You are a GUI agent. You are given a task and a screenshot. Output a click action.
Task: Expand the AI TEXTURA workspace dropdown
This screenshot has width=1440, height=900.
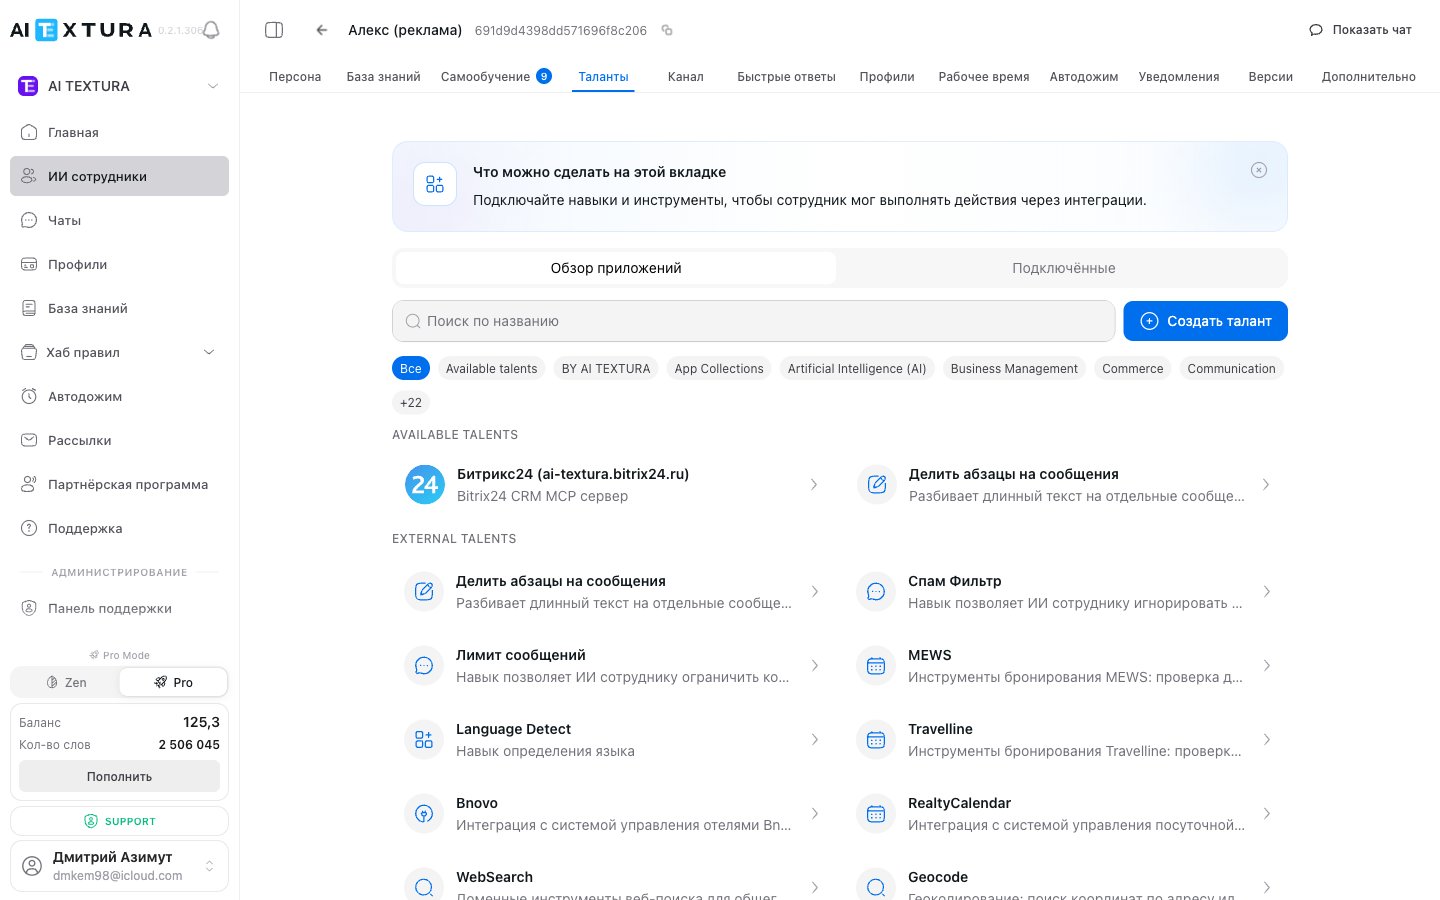click(213, 86)
